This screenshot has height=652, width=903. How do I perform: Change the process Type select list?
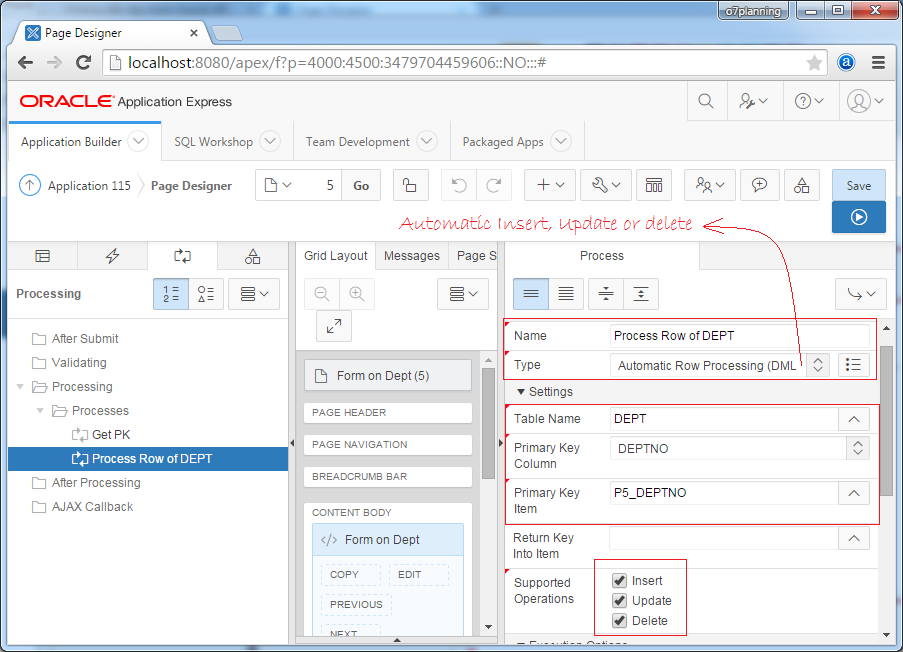click(719, 365)
